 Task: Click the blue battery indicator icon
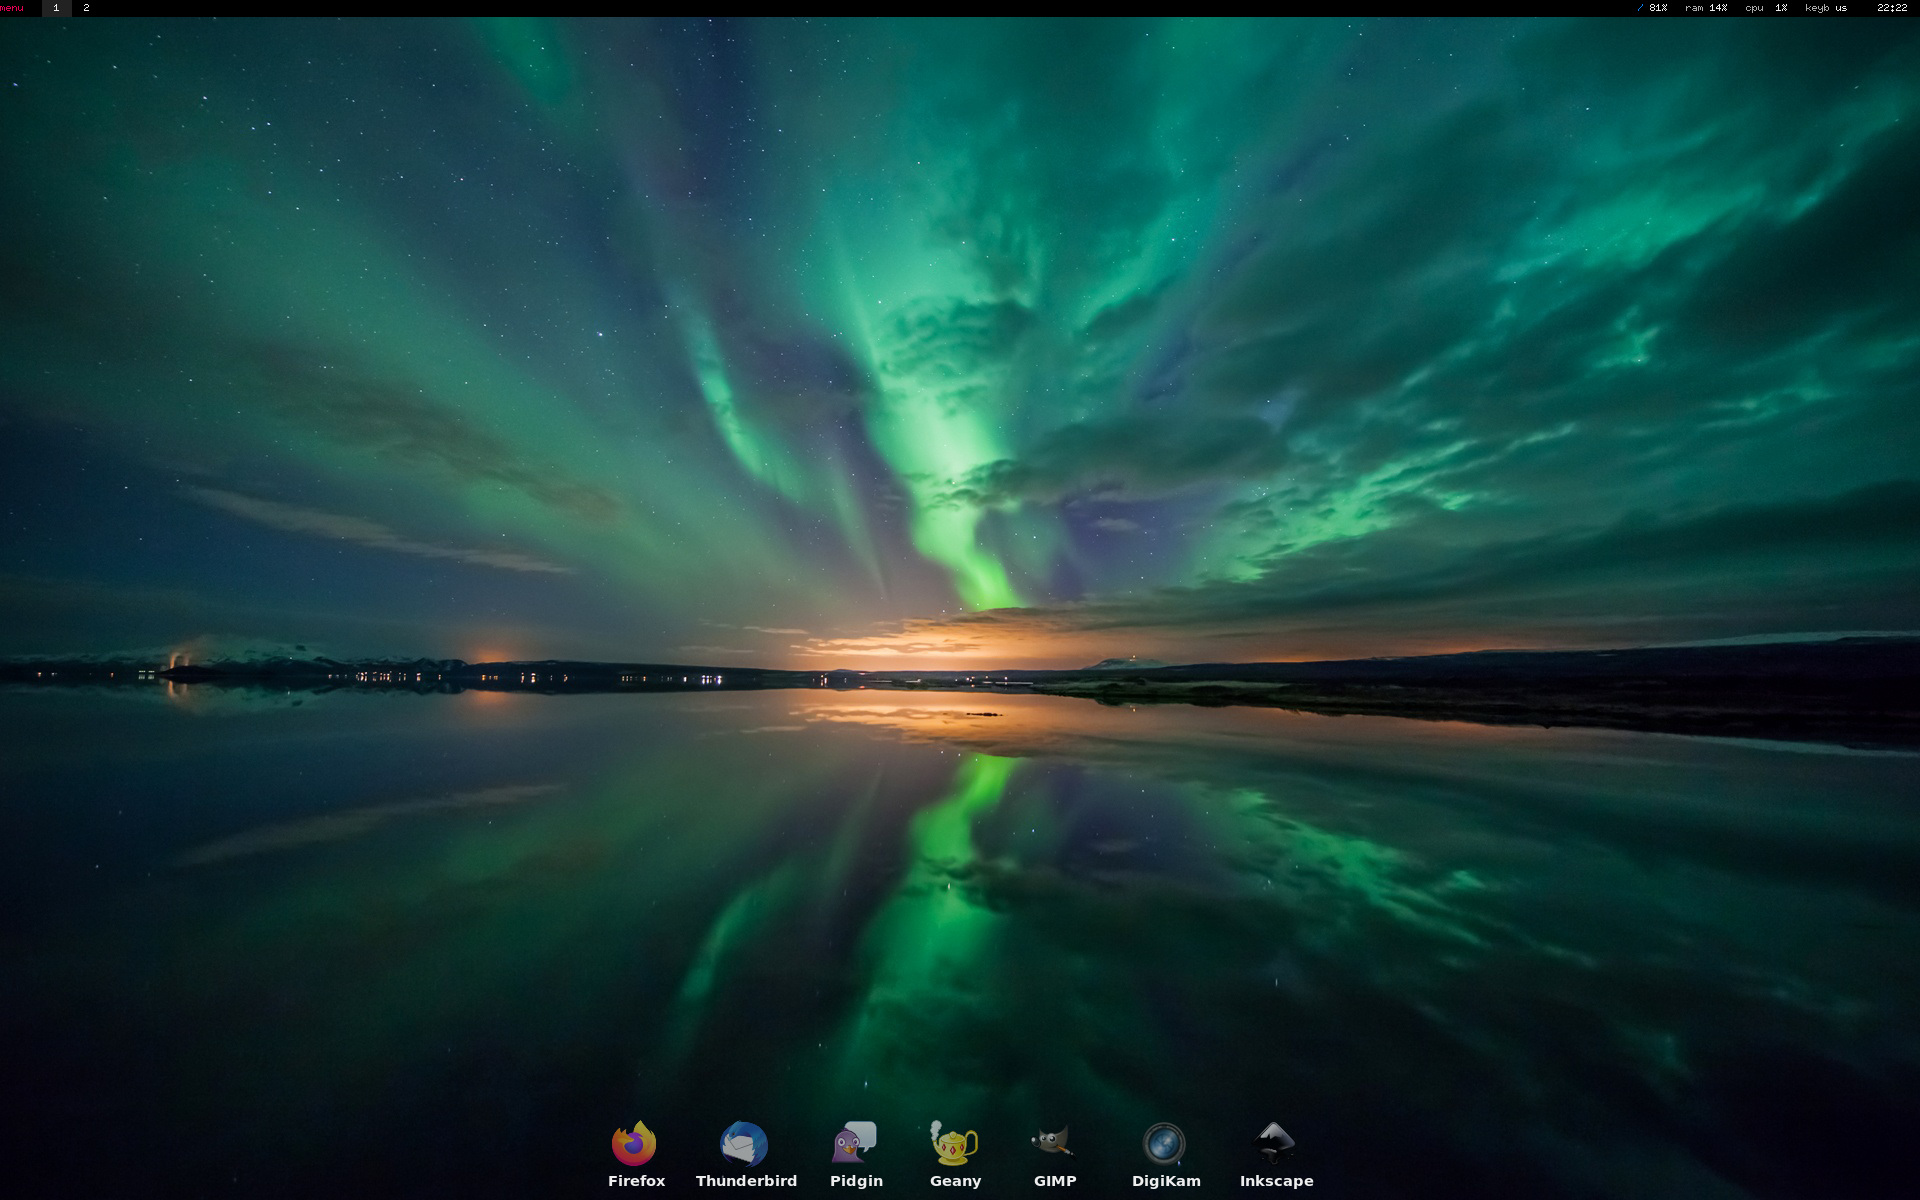[1640, 8]
